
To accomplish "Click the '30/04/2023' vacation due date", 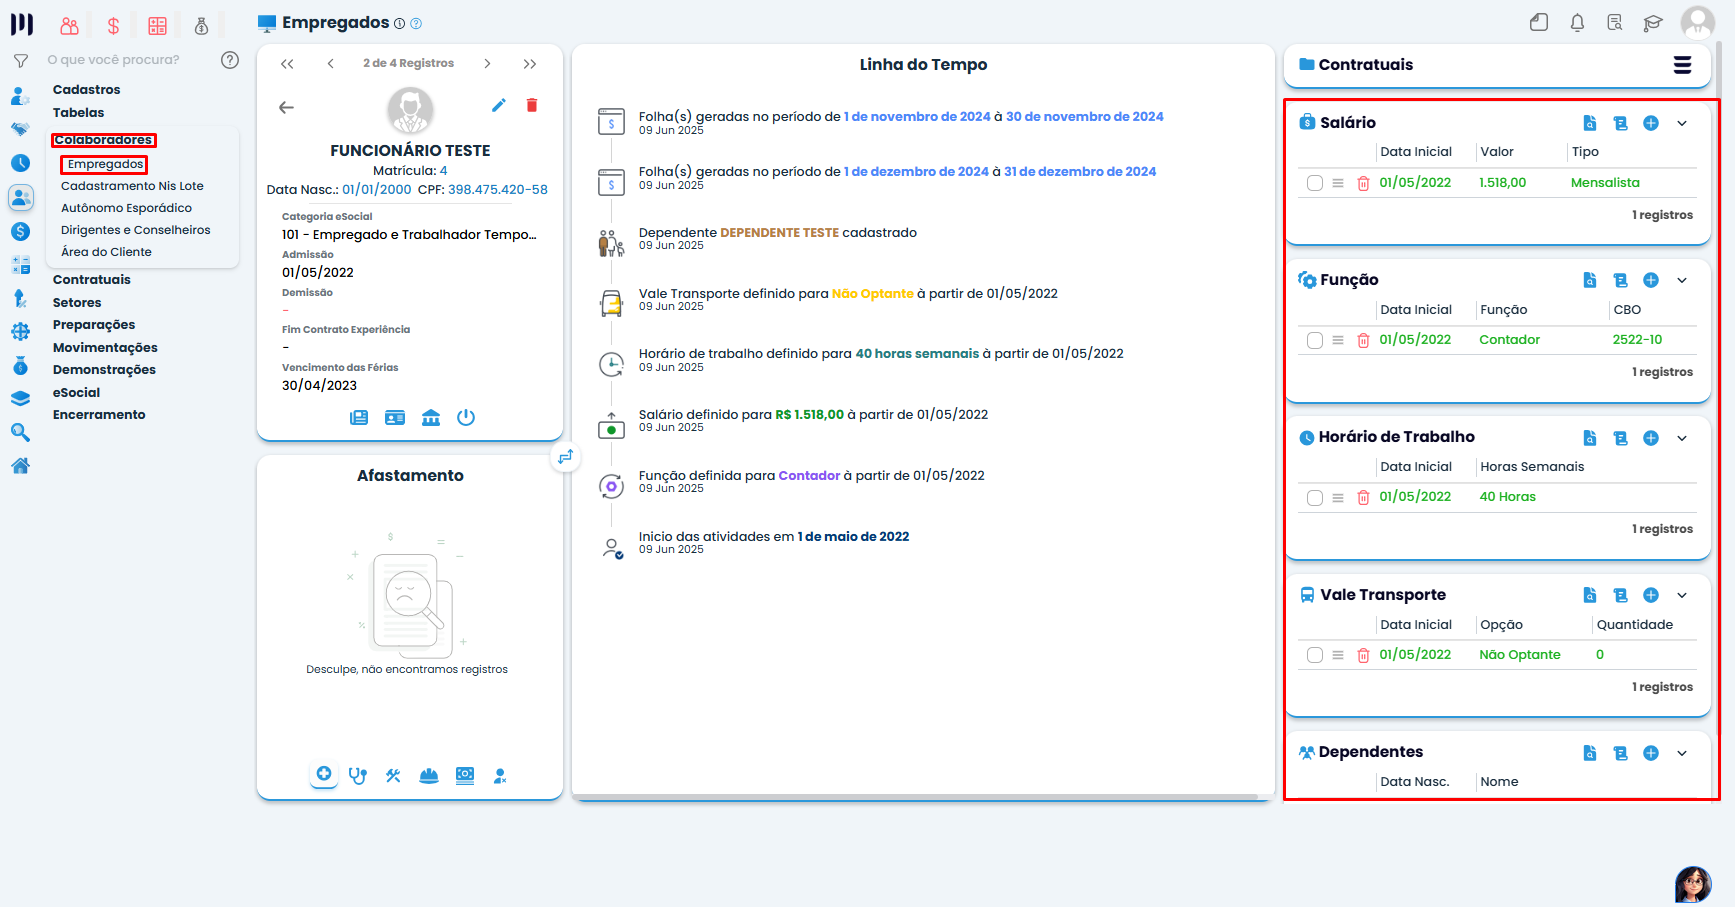I will point(319,386).
